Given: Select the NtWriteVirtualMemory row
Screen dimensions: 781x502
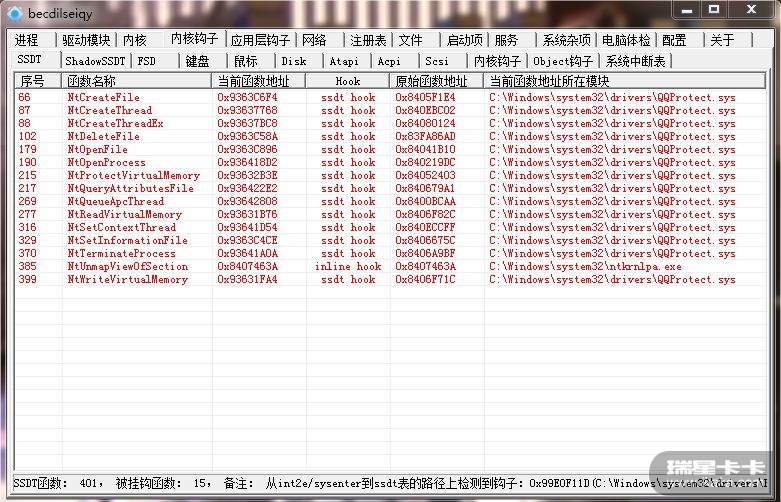Looking at the screenshot, I should [390, 279].
